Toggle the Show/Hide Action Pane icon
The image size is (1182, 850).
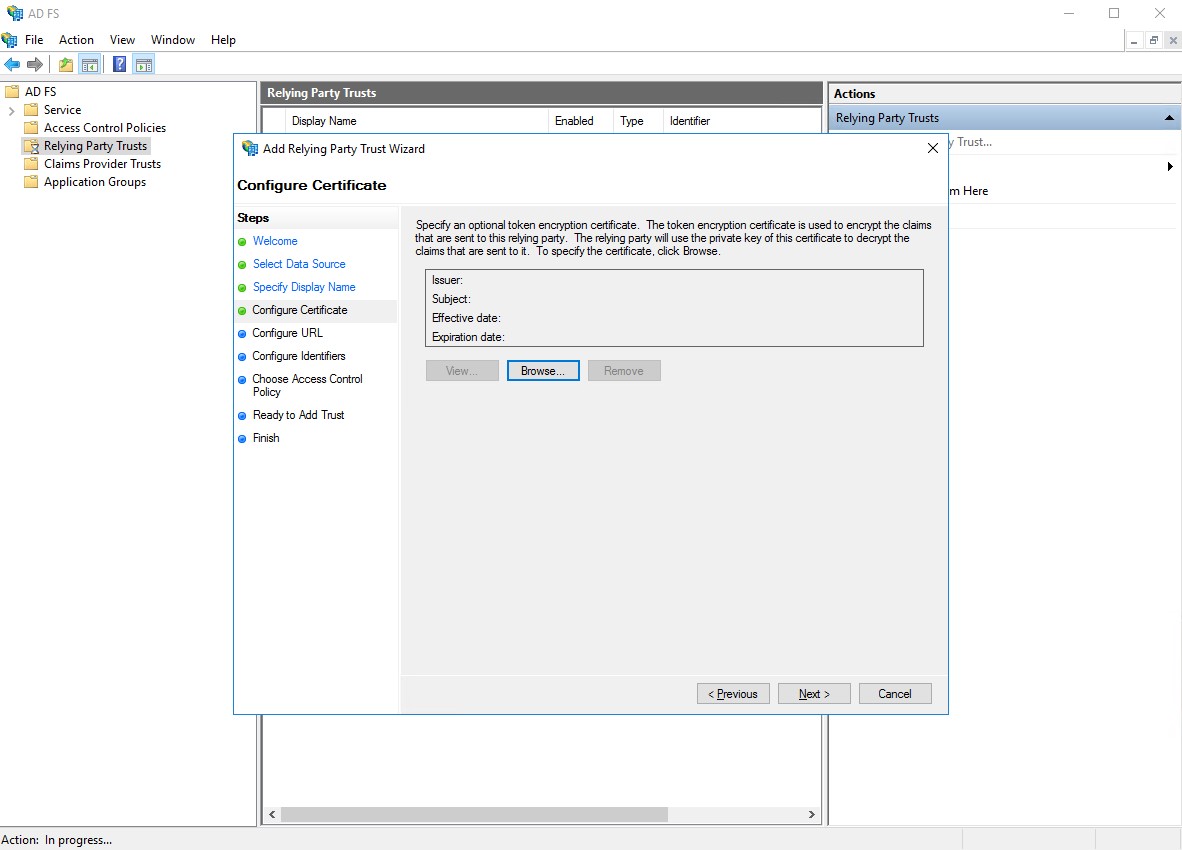pyautogui.click(x=143, y=63)
